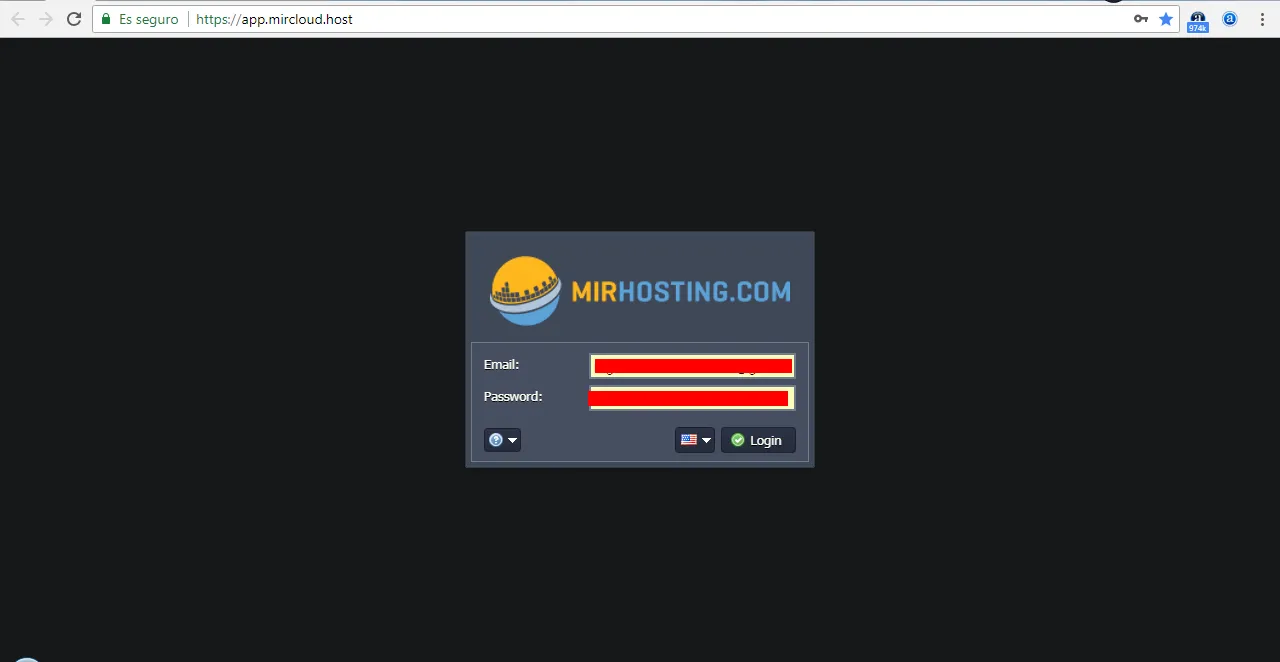The height and width of the screenshot is (662, 1280).
Task: Click the saved password key icon
Action: click(x=1141, y=19)
